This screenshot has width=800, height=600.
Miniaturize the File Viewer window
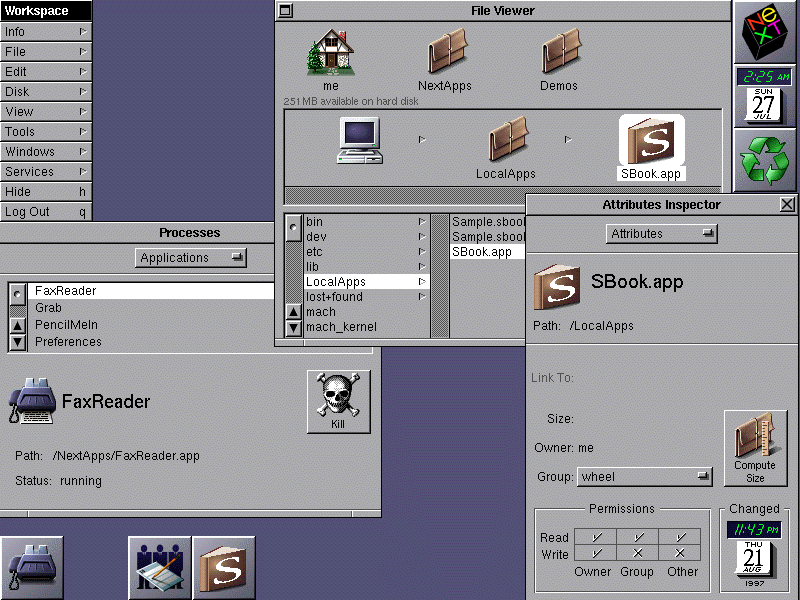tap(286, 10)
